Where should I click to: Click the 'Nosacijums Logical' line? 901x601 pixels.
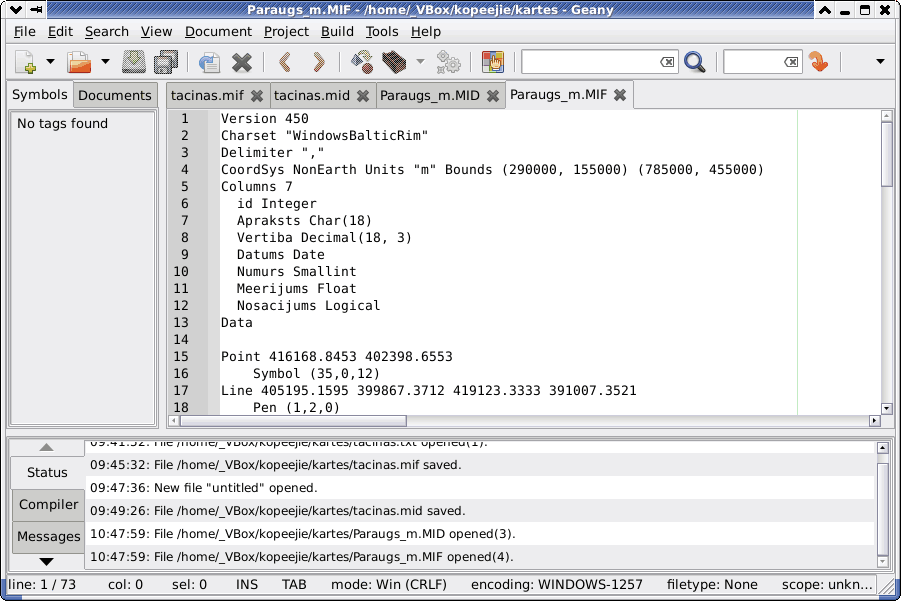(x=309, y=306)
